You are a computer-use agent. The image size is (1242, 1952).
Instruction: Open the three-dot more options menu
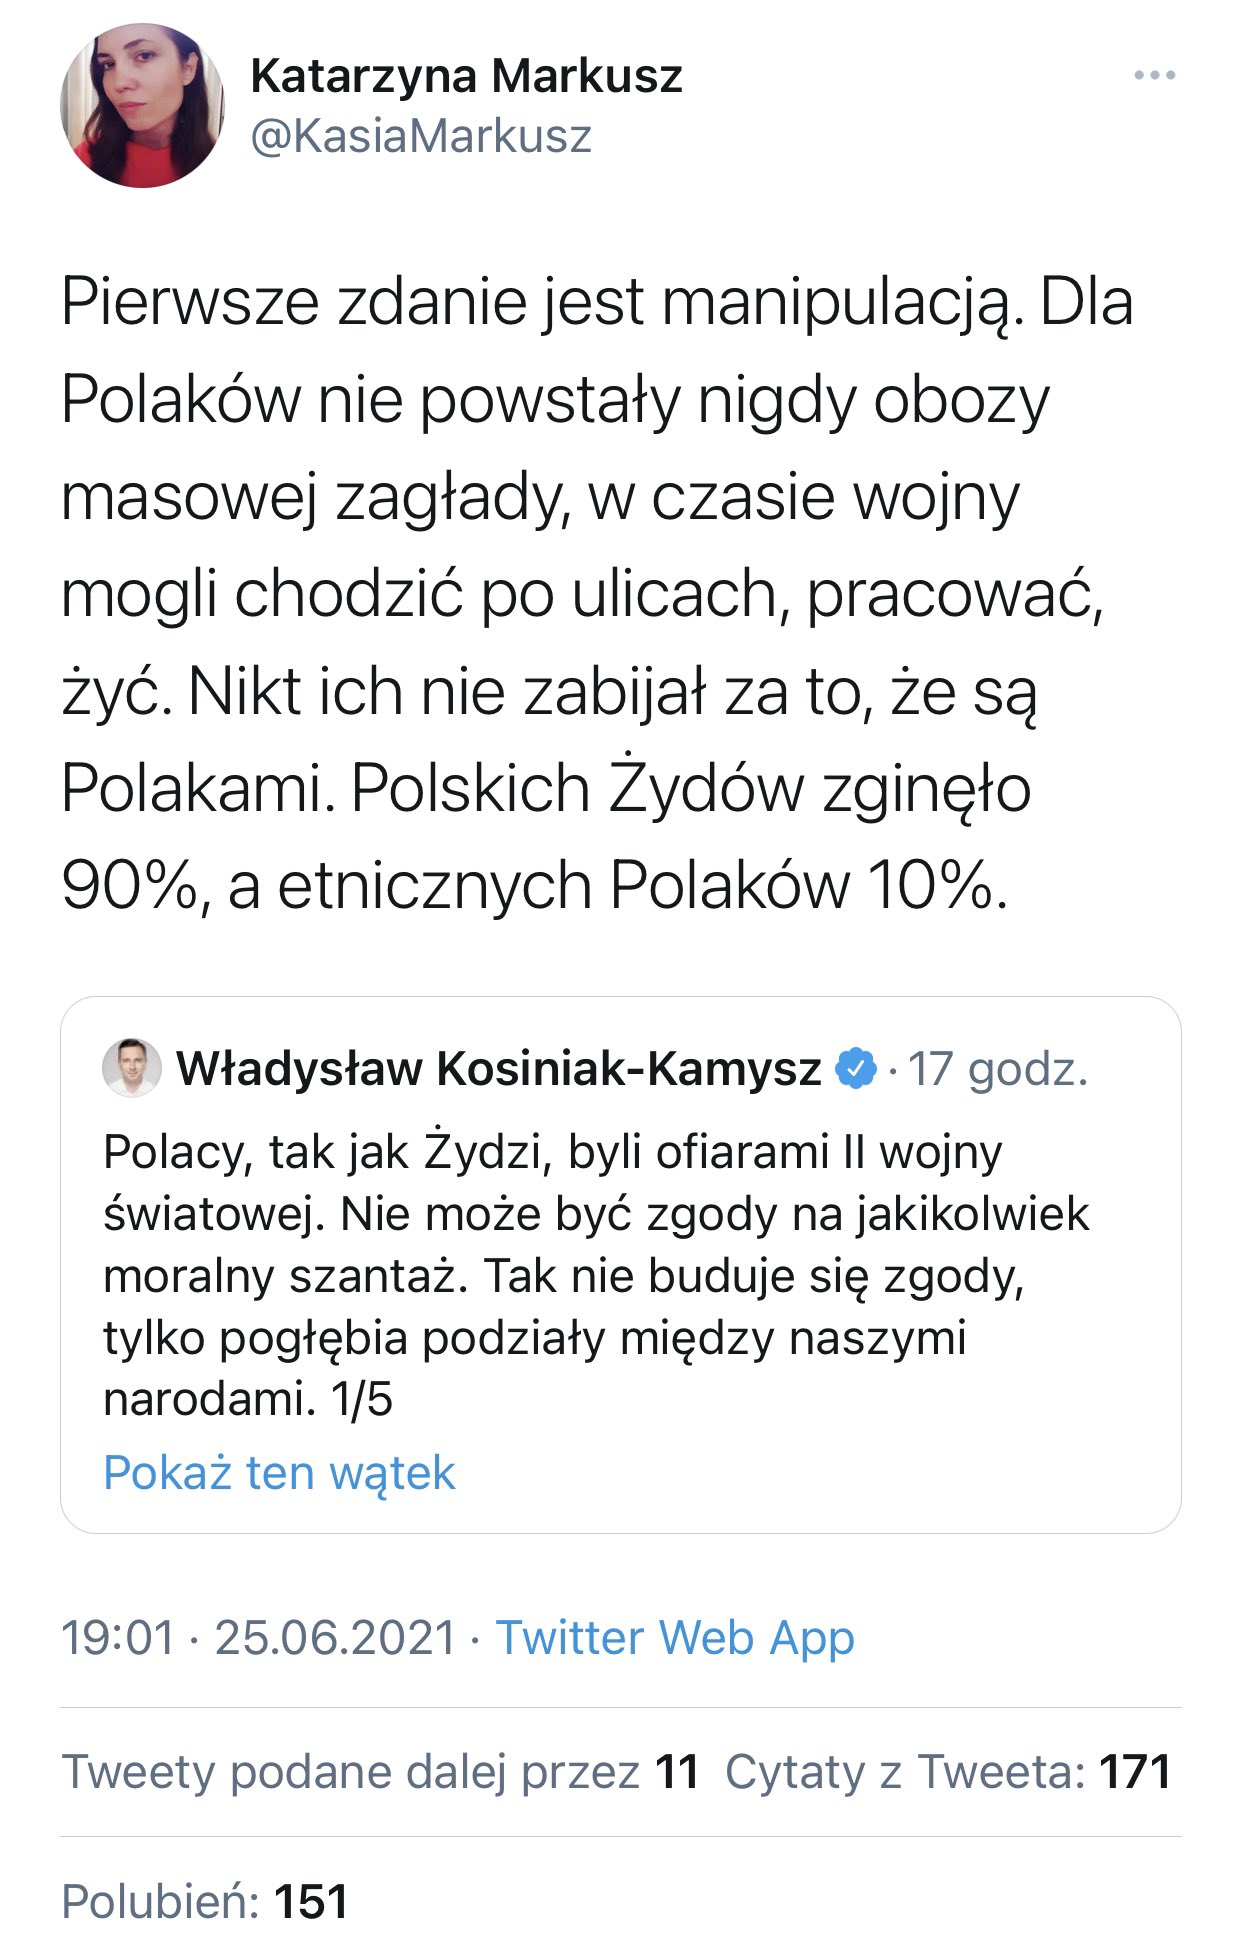1154,76
